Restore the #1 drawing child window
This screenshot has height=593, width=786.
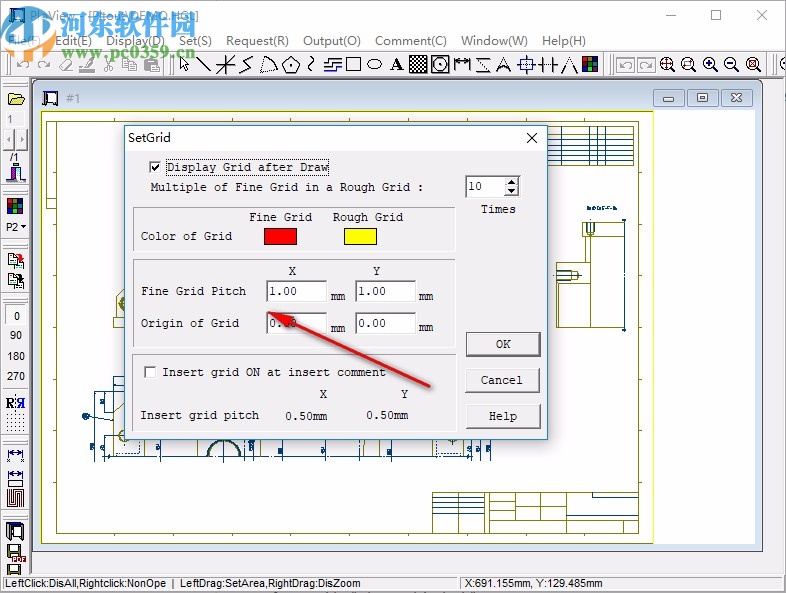(702, 98)
